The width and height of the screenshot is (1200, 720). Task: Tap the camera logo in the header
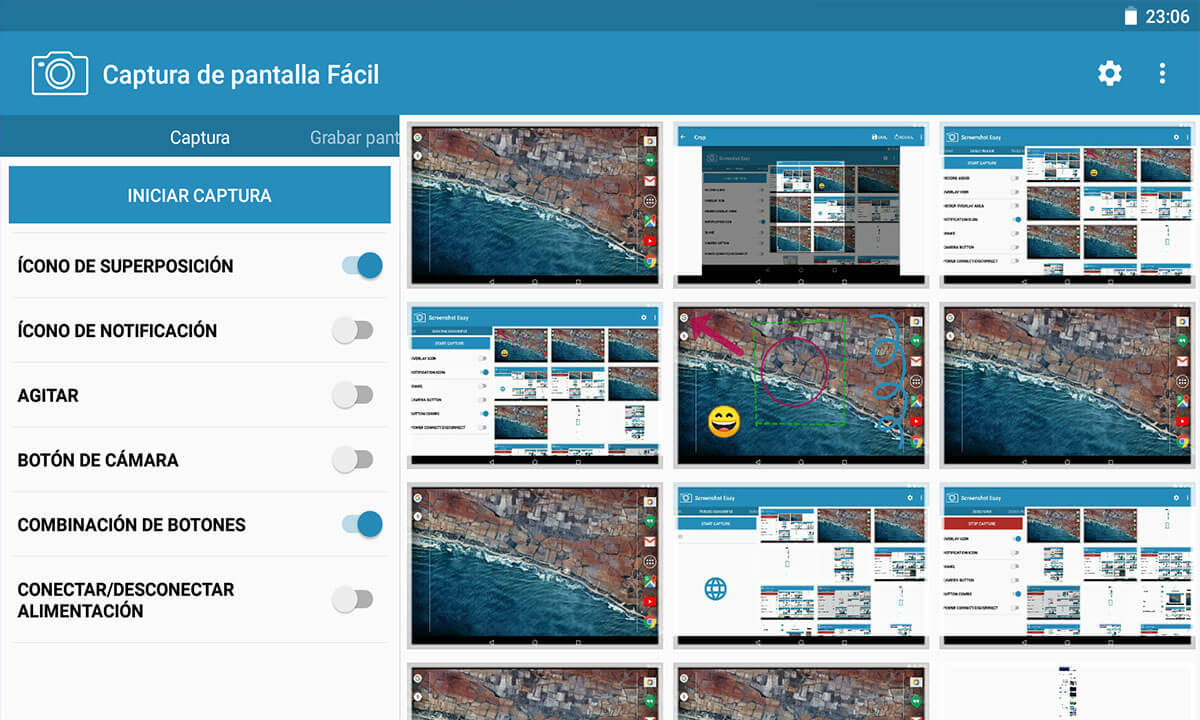point(60,73)
